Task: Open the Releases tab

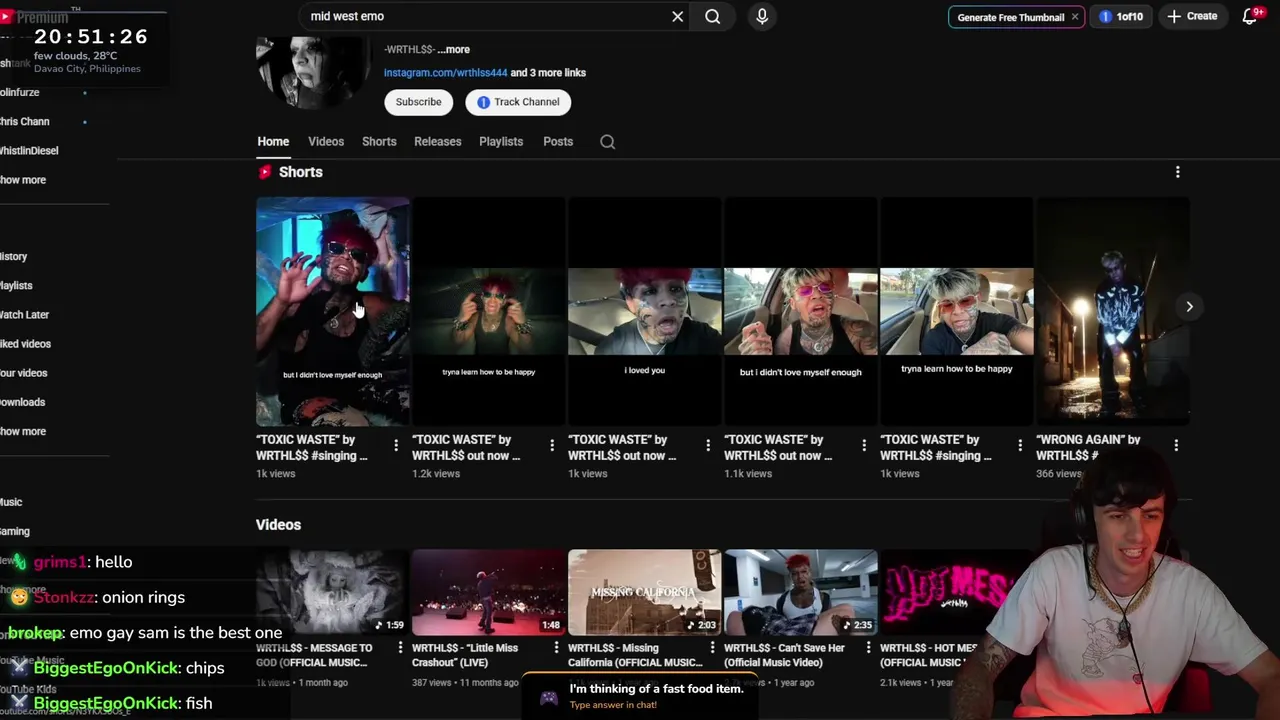Action: tap(438, 142)
